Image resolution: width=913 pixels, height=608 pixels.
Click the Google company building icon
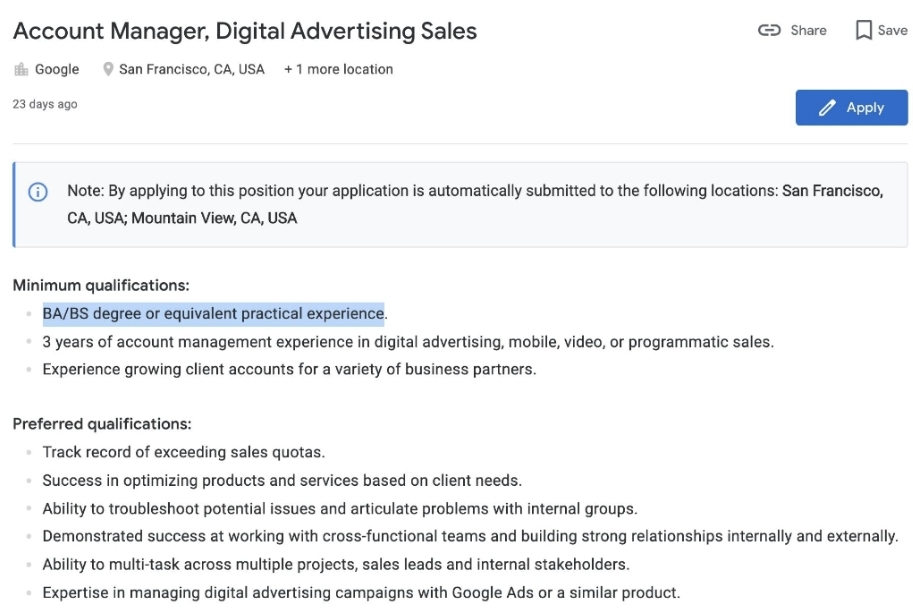[x=21, y=69]
